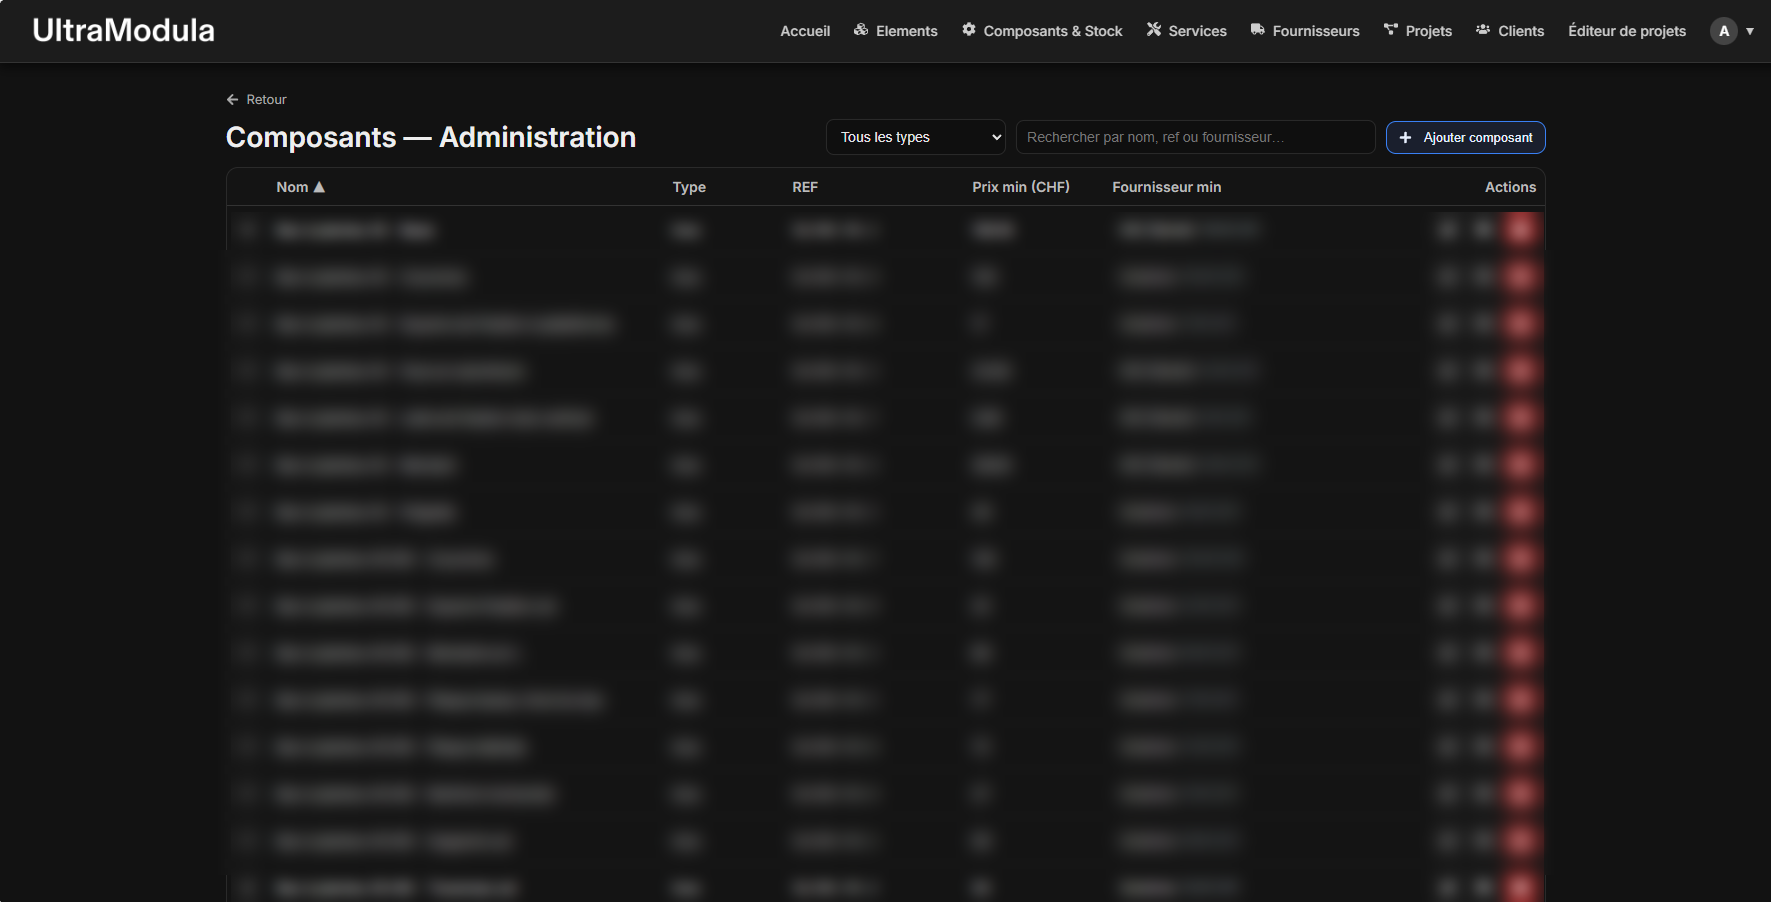Click the Clients people icon
Screen dimensions: 1771x902
(x=1482, y=30)
